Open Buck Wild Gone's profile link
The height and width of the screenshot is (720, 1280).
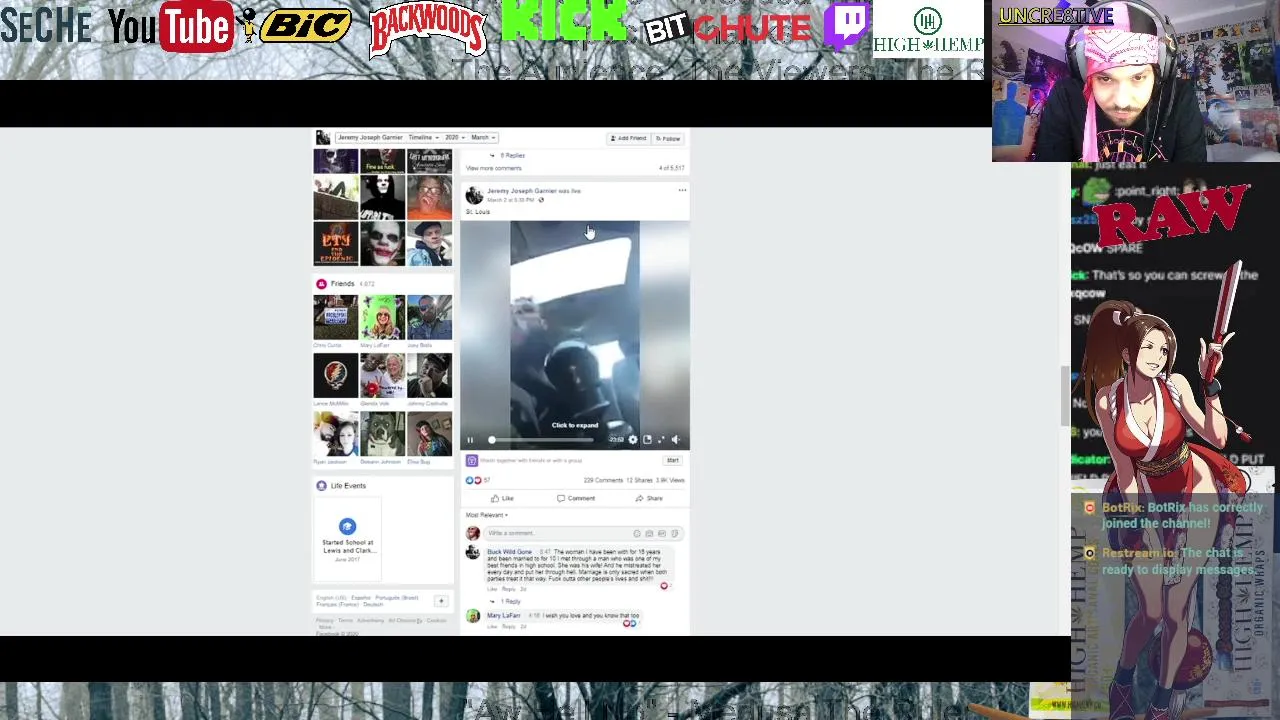(510, 552)
